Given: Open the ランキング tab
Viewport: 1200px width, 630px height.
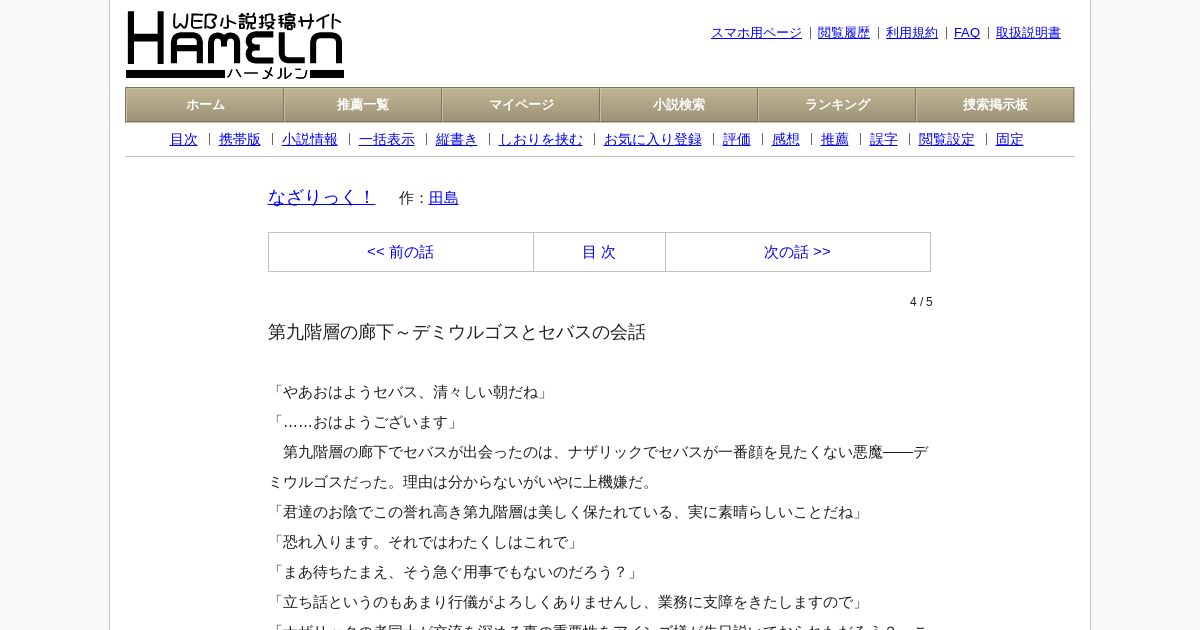Looking at the screenshot, I should 837,105.
